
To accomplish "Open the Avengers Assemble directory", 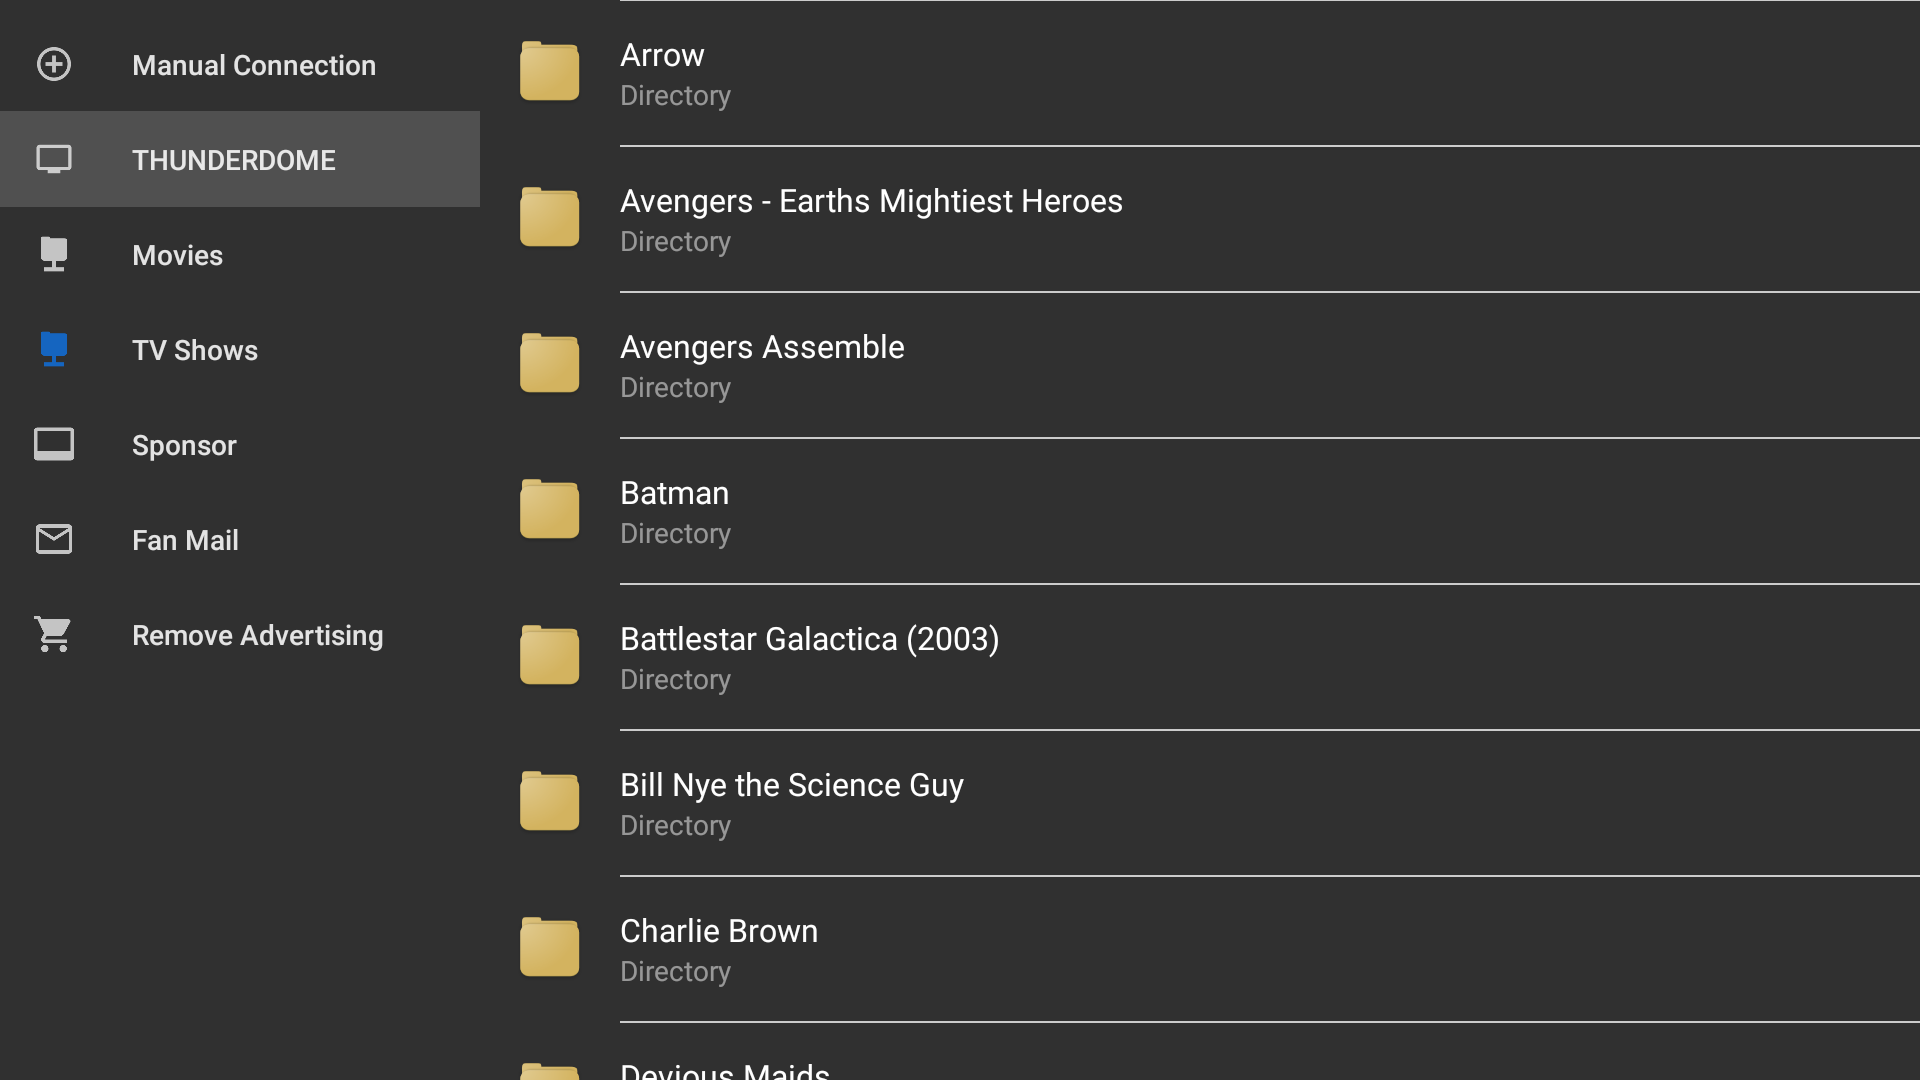I will 762,365.
